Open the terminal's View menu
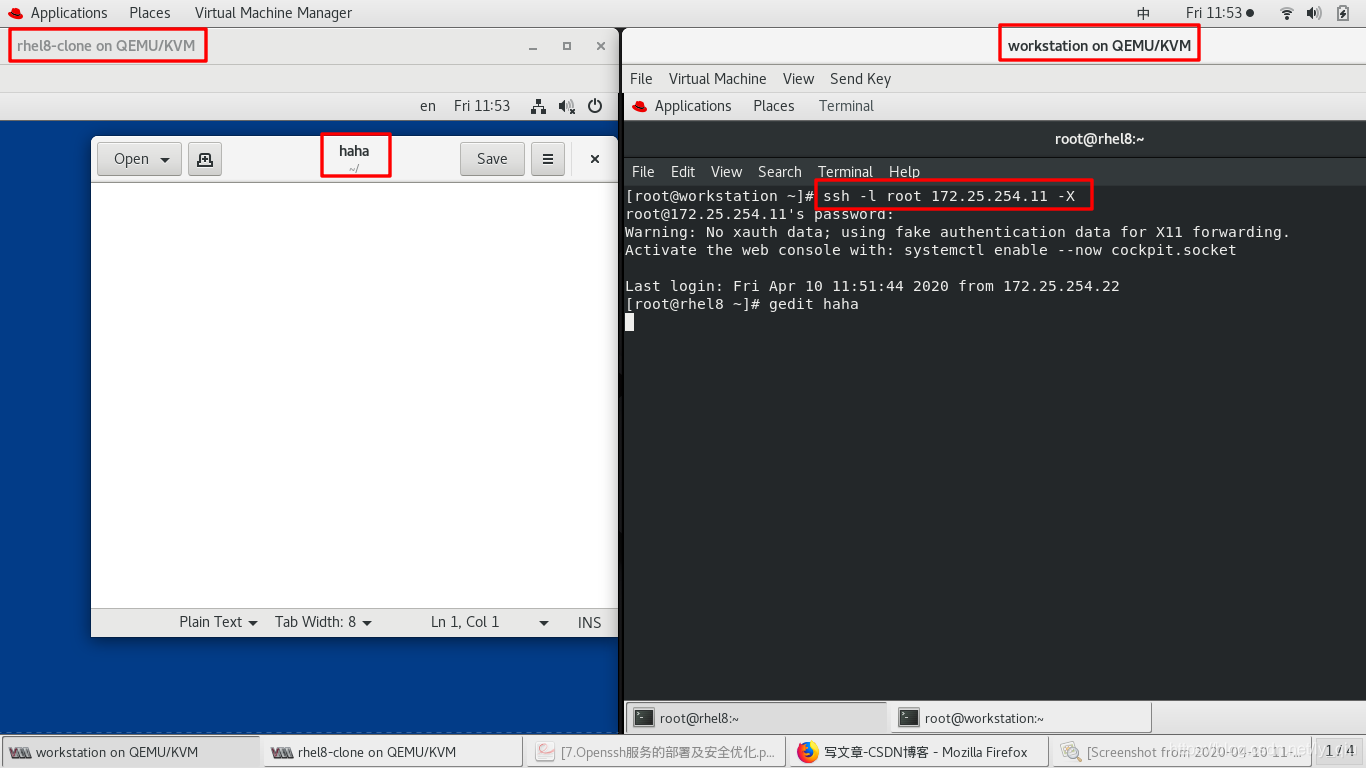Viewport: 1366px width, 768px height. (726, 172)
